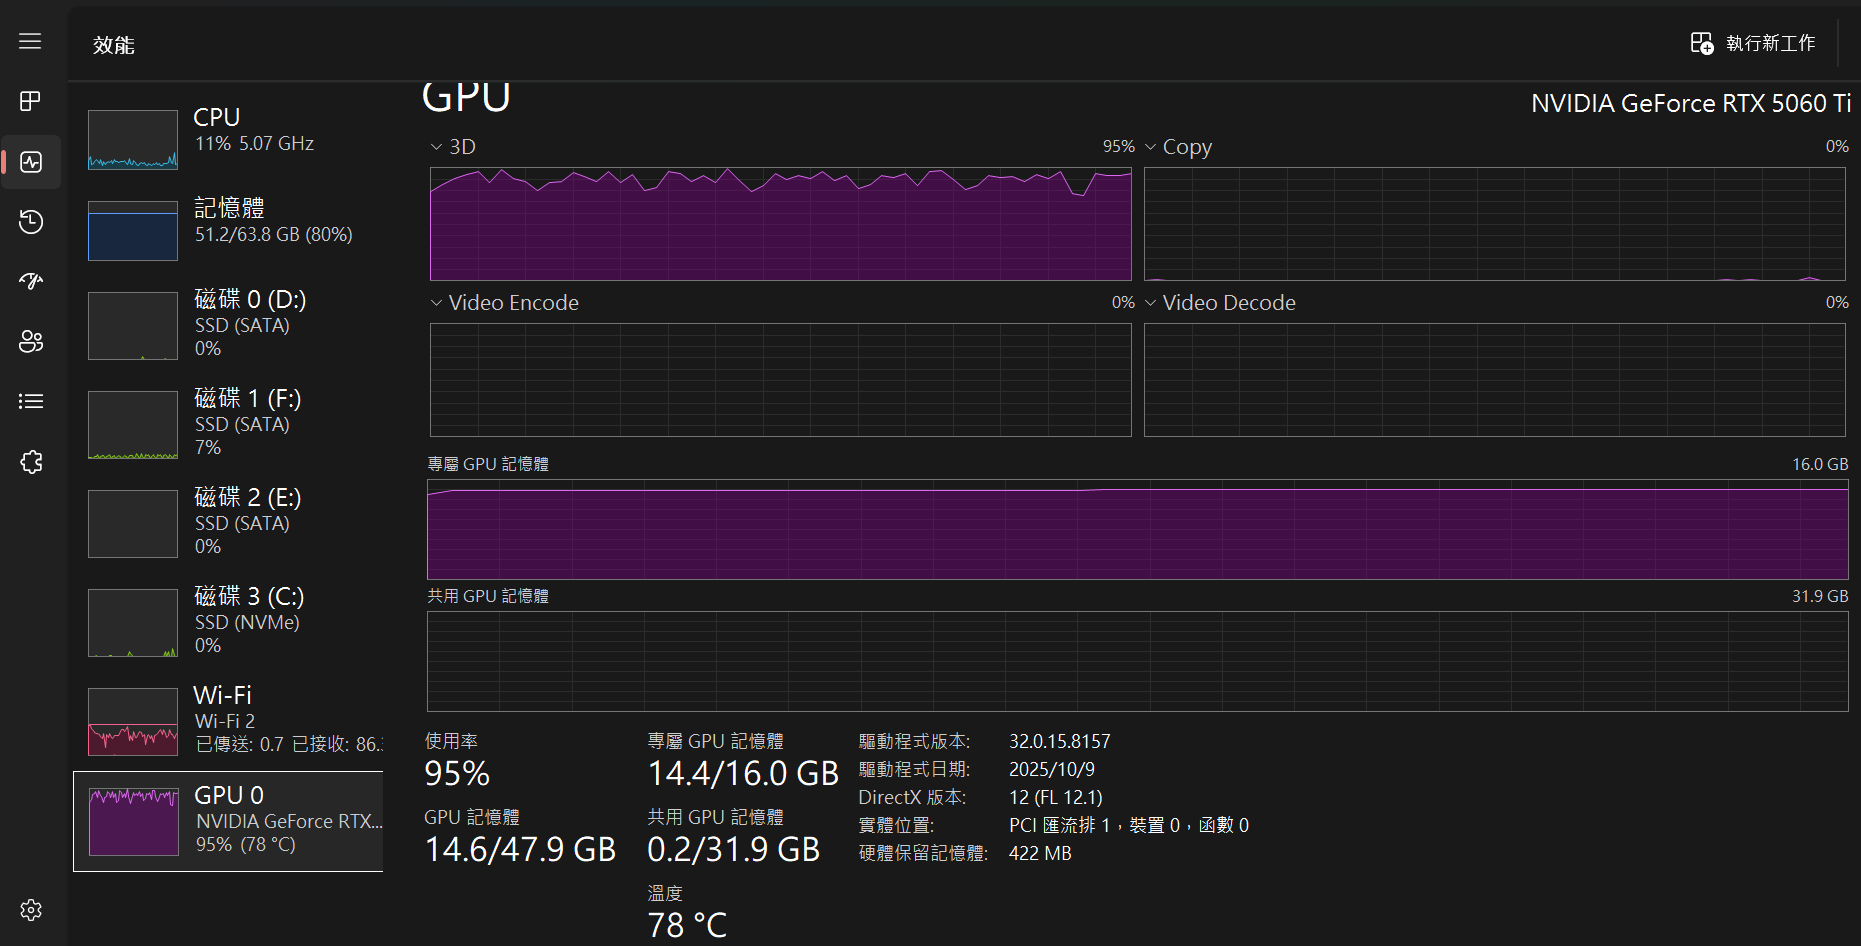Click the PCI 匯流排 location value
This screenshot has height=946, width=1861.
pyautogui.click(x=1128, y=825)
